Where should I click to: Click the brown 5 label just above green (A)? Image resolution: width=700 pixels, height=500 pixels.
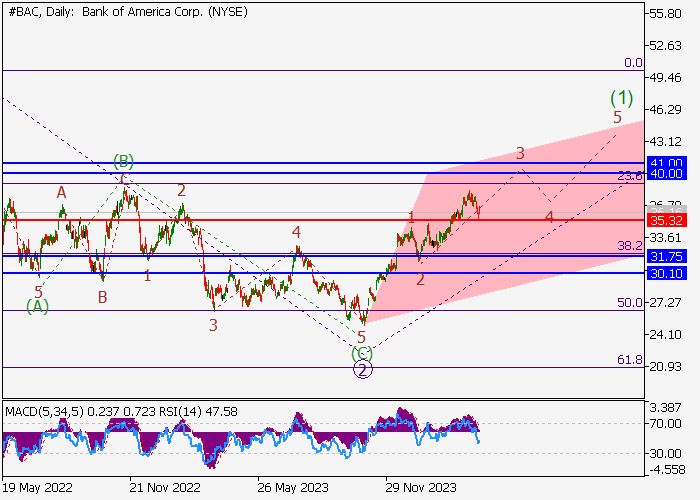(38, 292)
